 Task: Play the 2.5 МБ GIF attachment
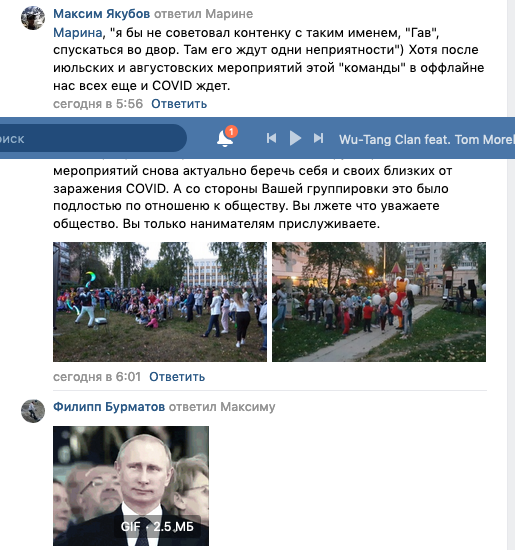coord(131,486)
